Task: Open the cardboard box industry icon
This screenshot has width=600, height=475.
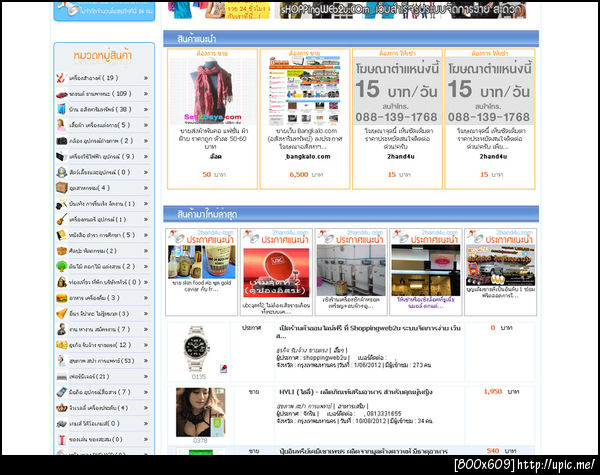Action: (x=62, y=188)
